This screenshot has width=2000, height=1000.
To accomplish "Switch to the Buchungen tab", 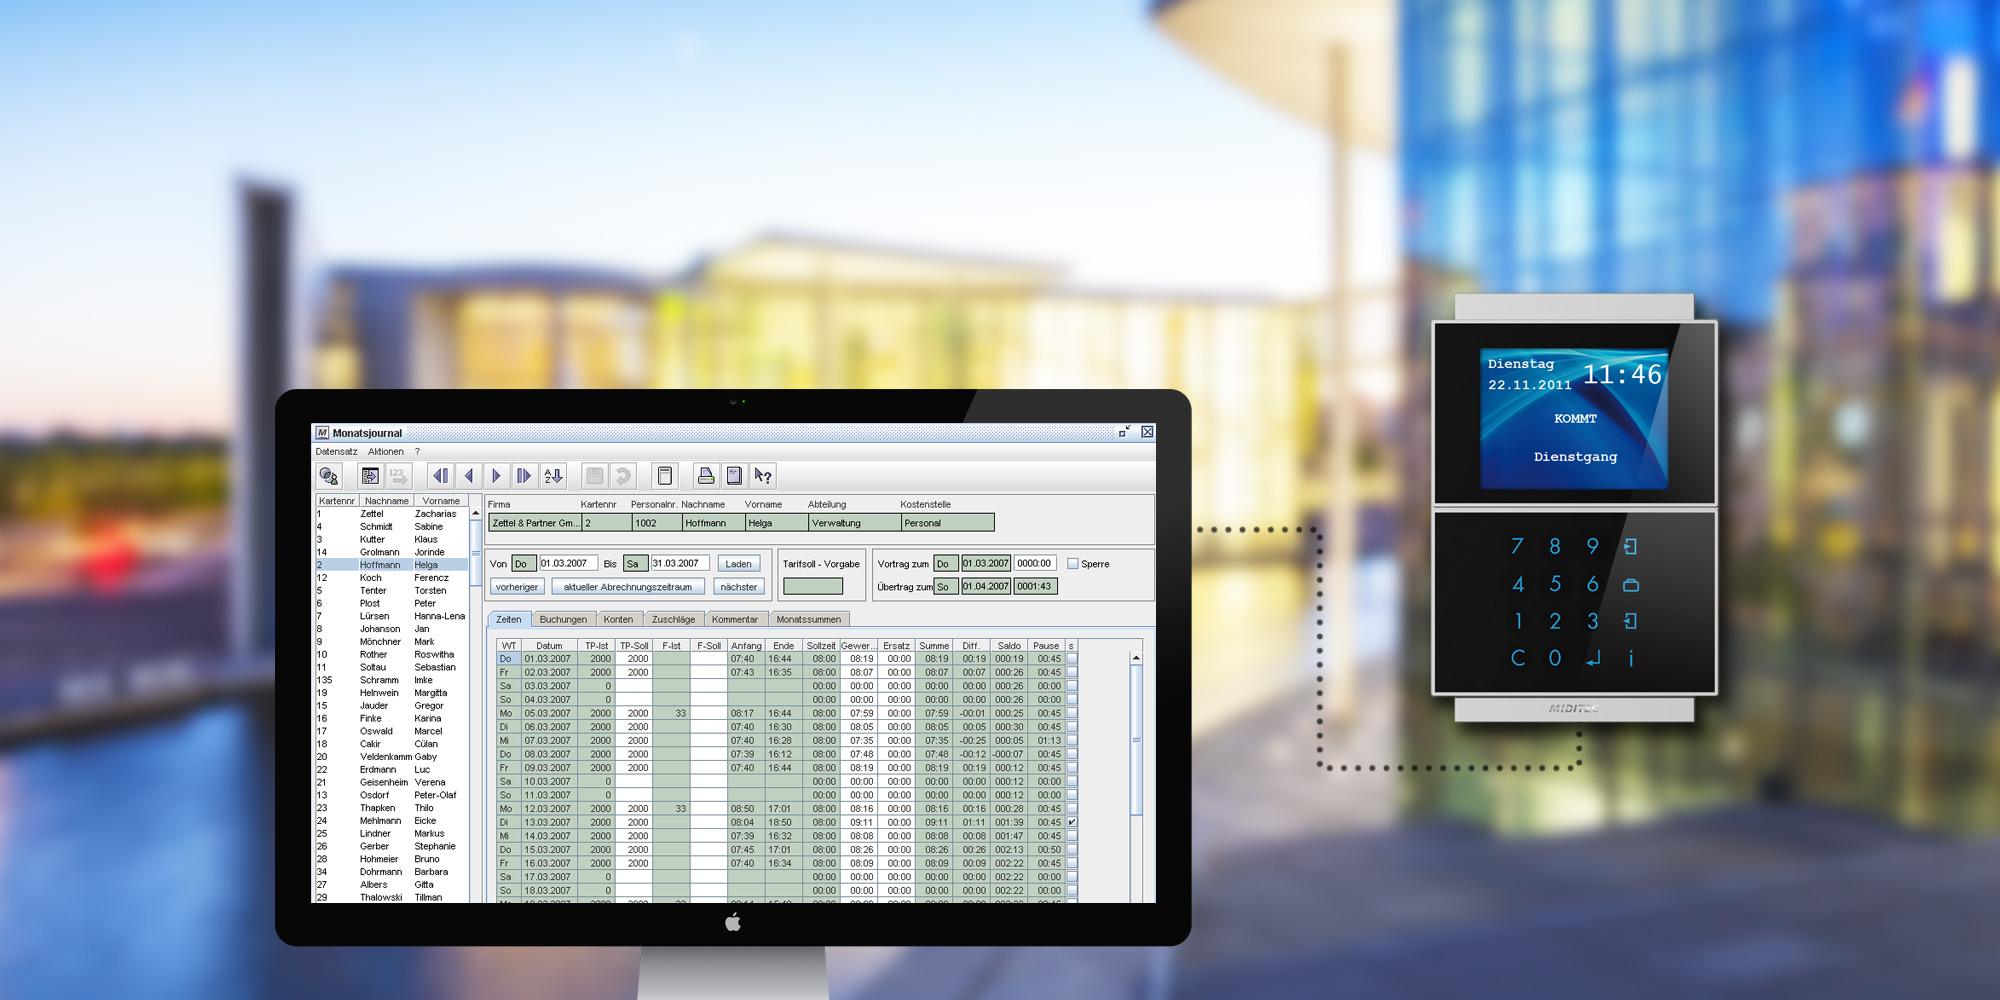I will tap(563, 620).
